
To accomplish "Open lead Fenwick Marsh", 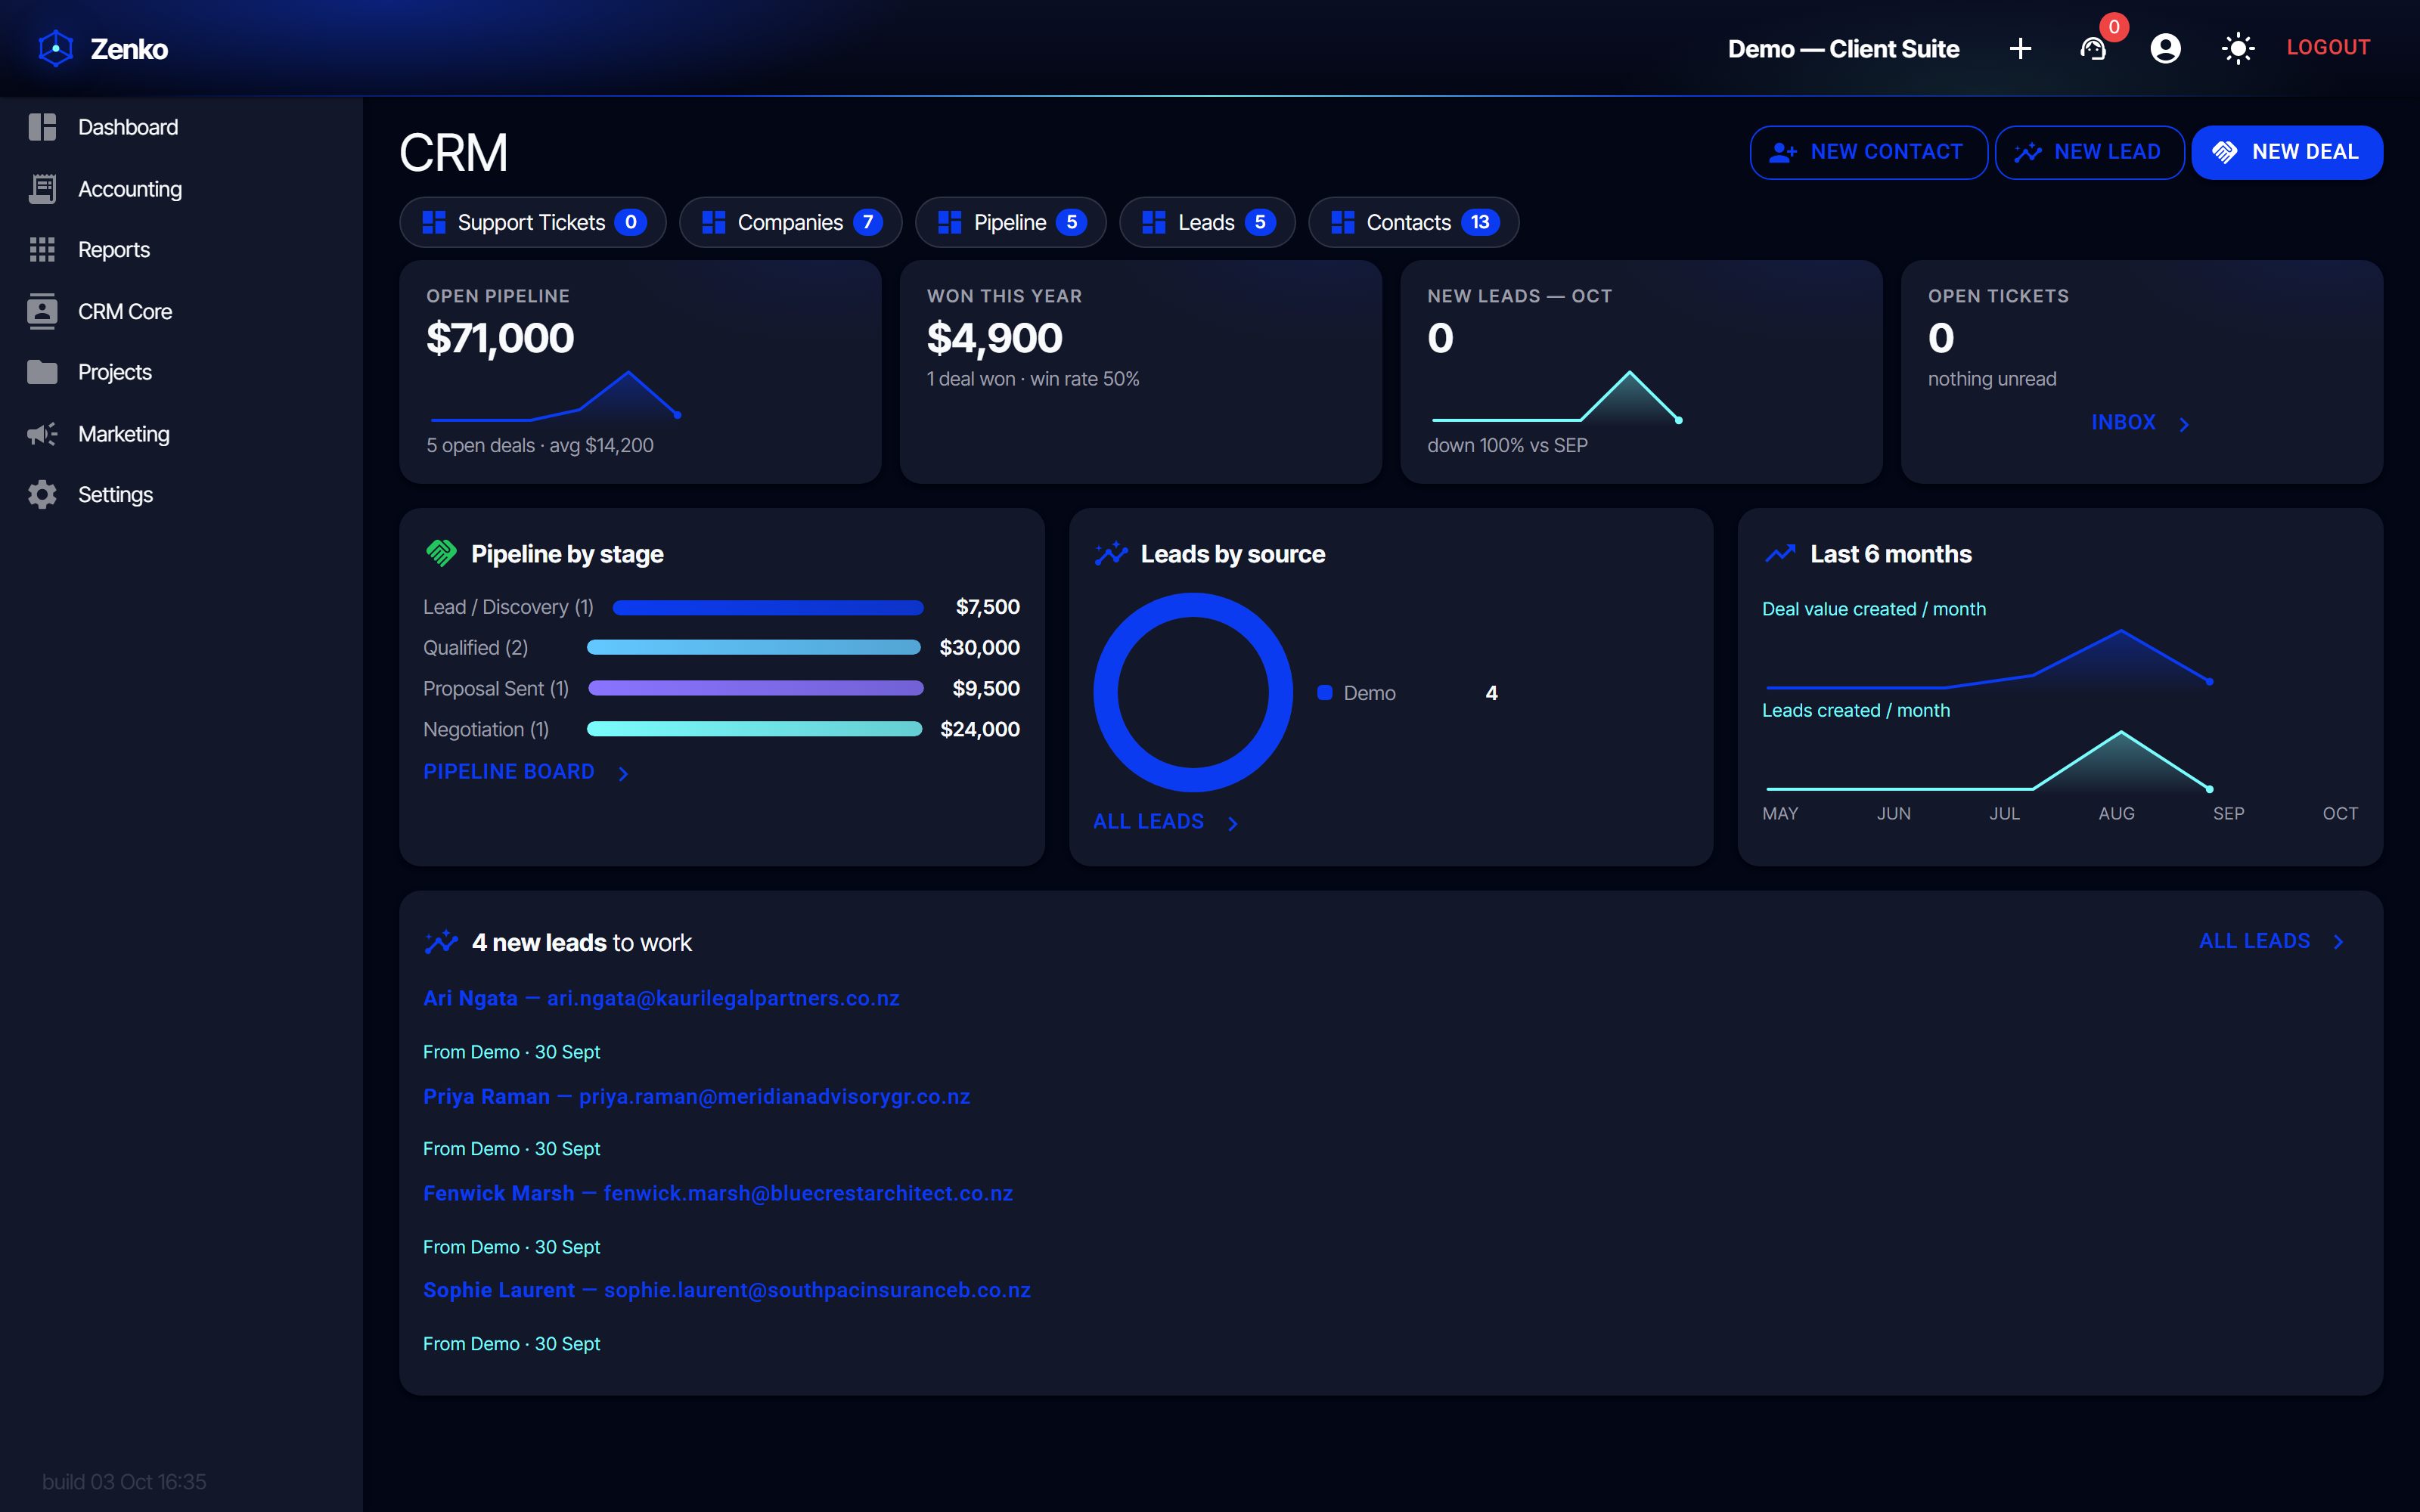I will [x=717, y=1193].
